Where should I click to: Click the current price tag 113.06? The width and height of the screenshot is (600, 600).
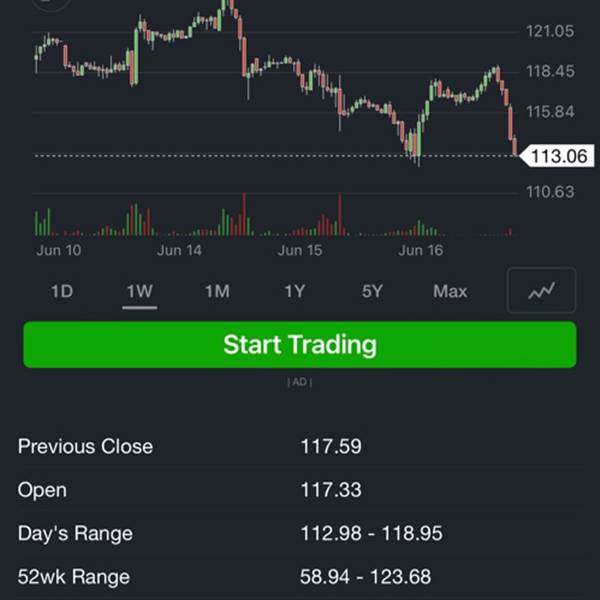[558, 156]
